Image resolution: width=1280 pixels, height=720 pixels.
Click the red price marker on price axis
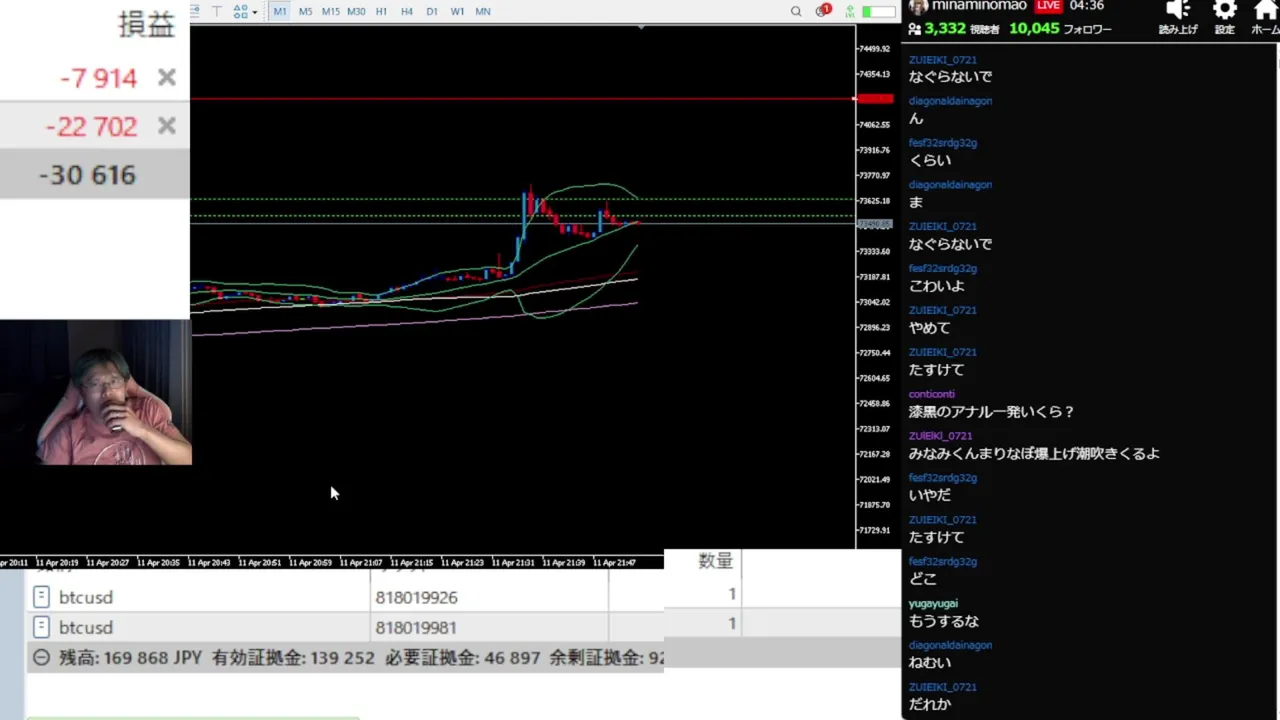[876, 99]
